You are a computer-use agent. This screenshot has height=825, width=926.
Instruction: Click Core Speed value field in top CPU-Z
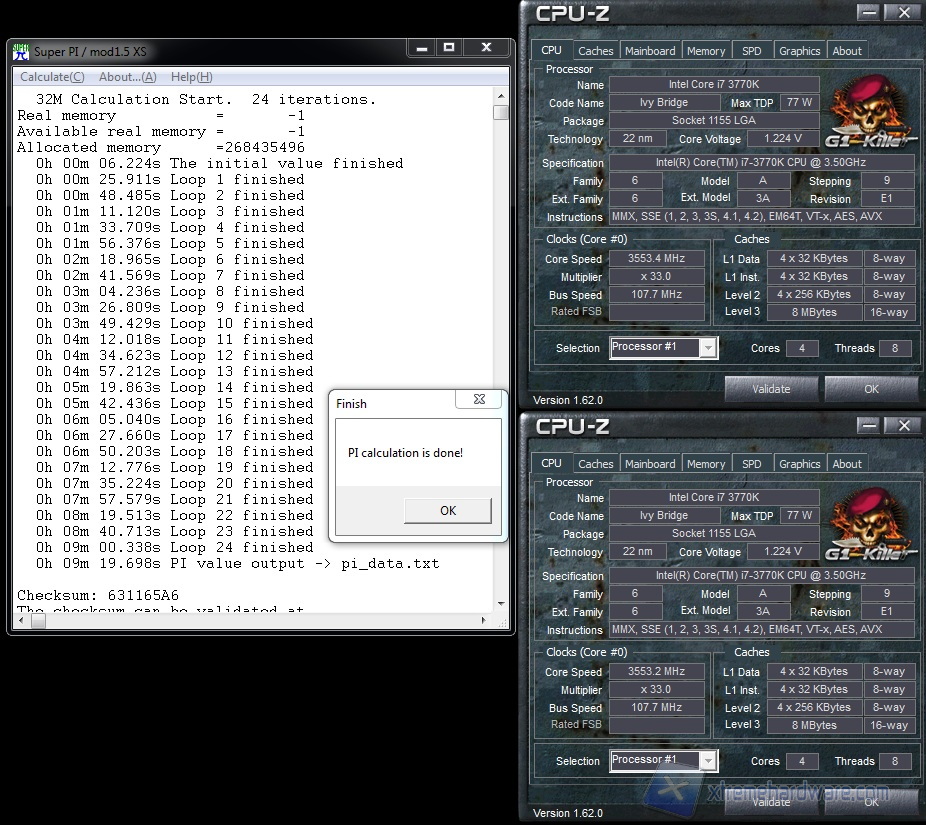656,259
